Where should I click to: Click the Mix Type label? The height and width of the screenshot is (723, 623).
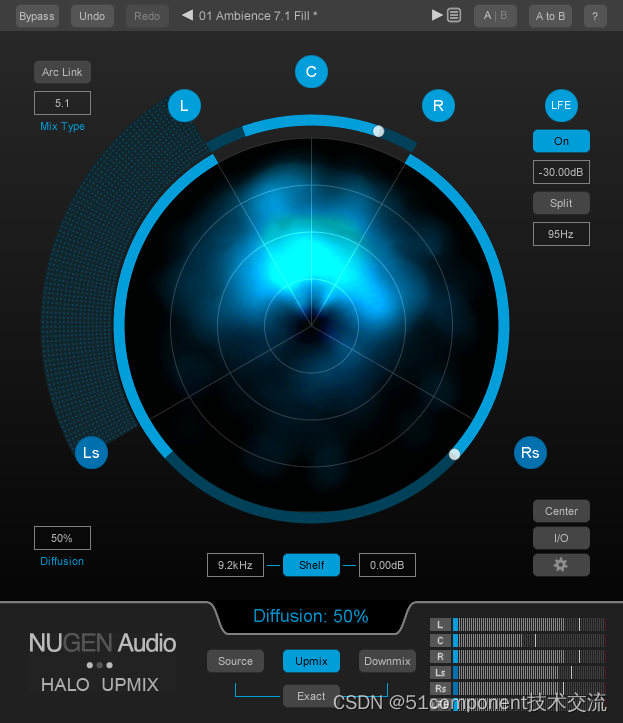[62, 126]
